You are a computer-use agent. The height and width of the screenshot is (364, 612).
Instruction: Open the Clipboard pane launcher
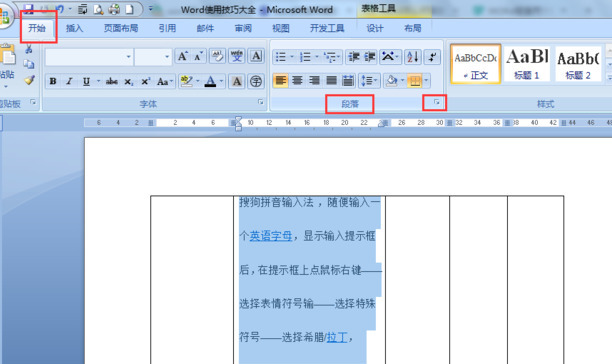(33, 102)
